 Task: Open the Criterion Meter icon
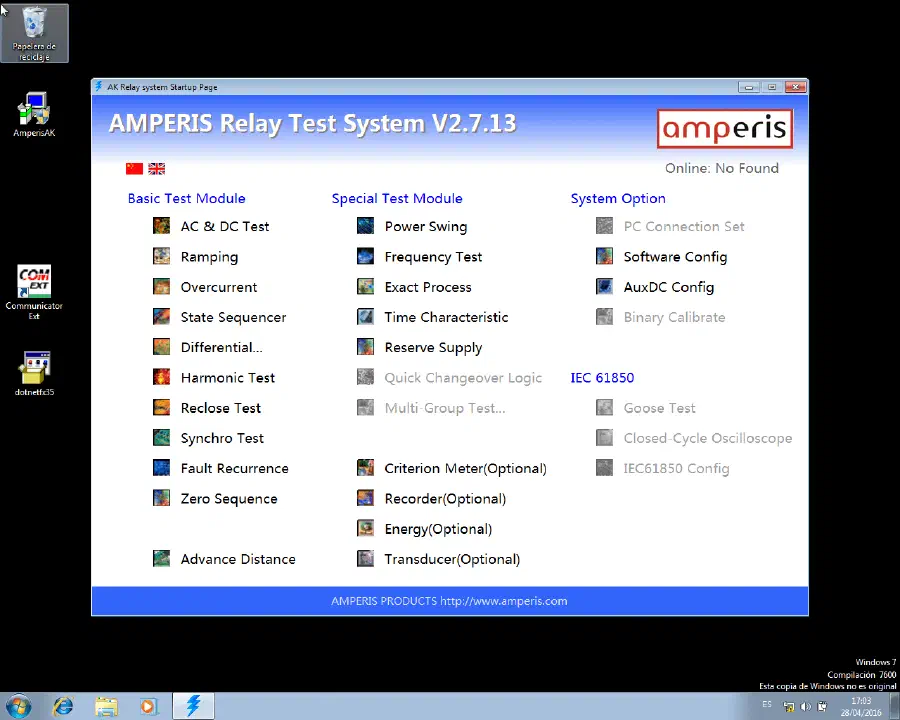click(365, 468)
